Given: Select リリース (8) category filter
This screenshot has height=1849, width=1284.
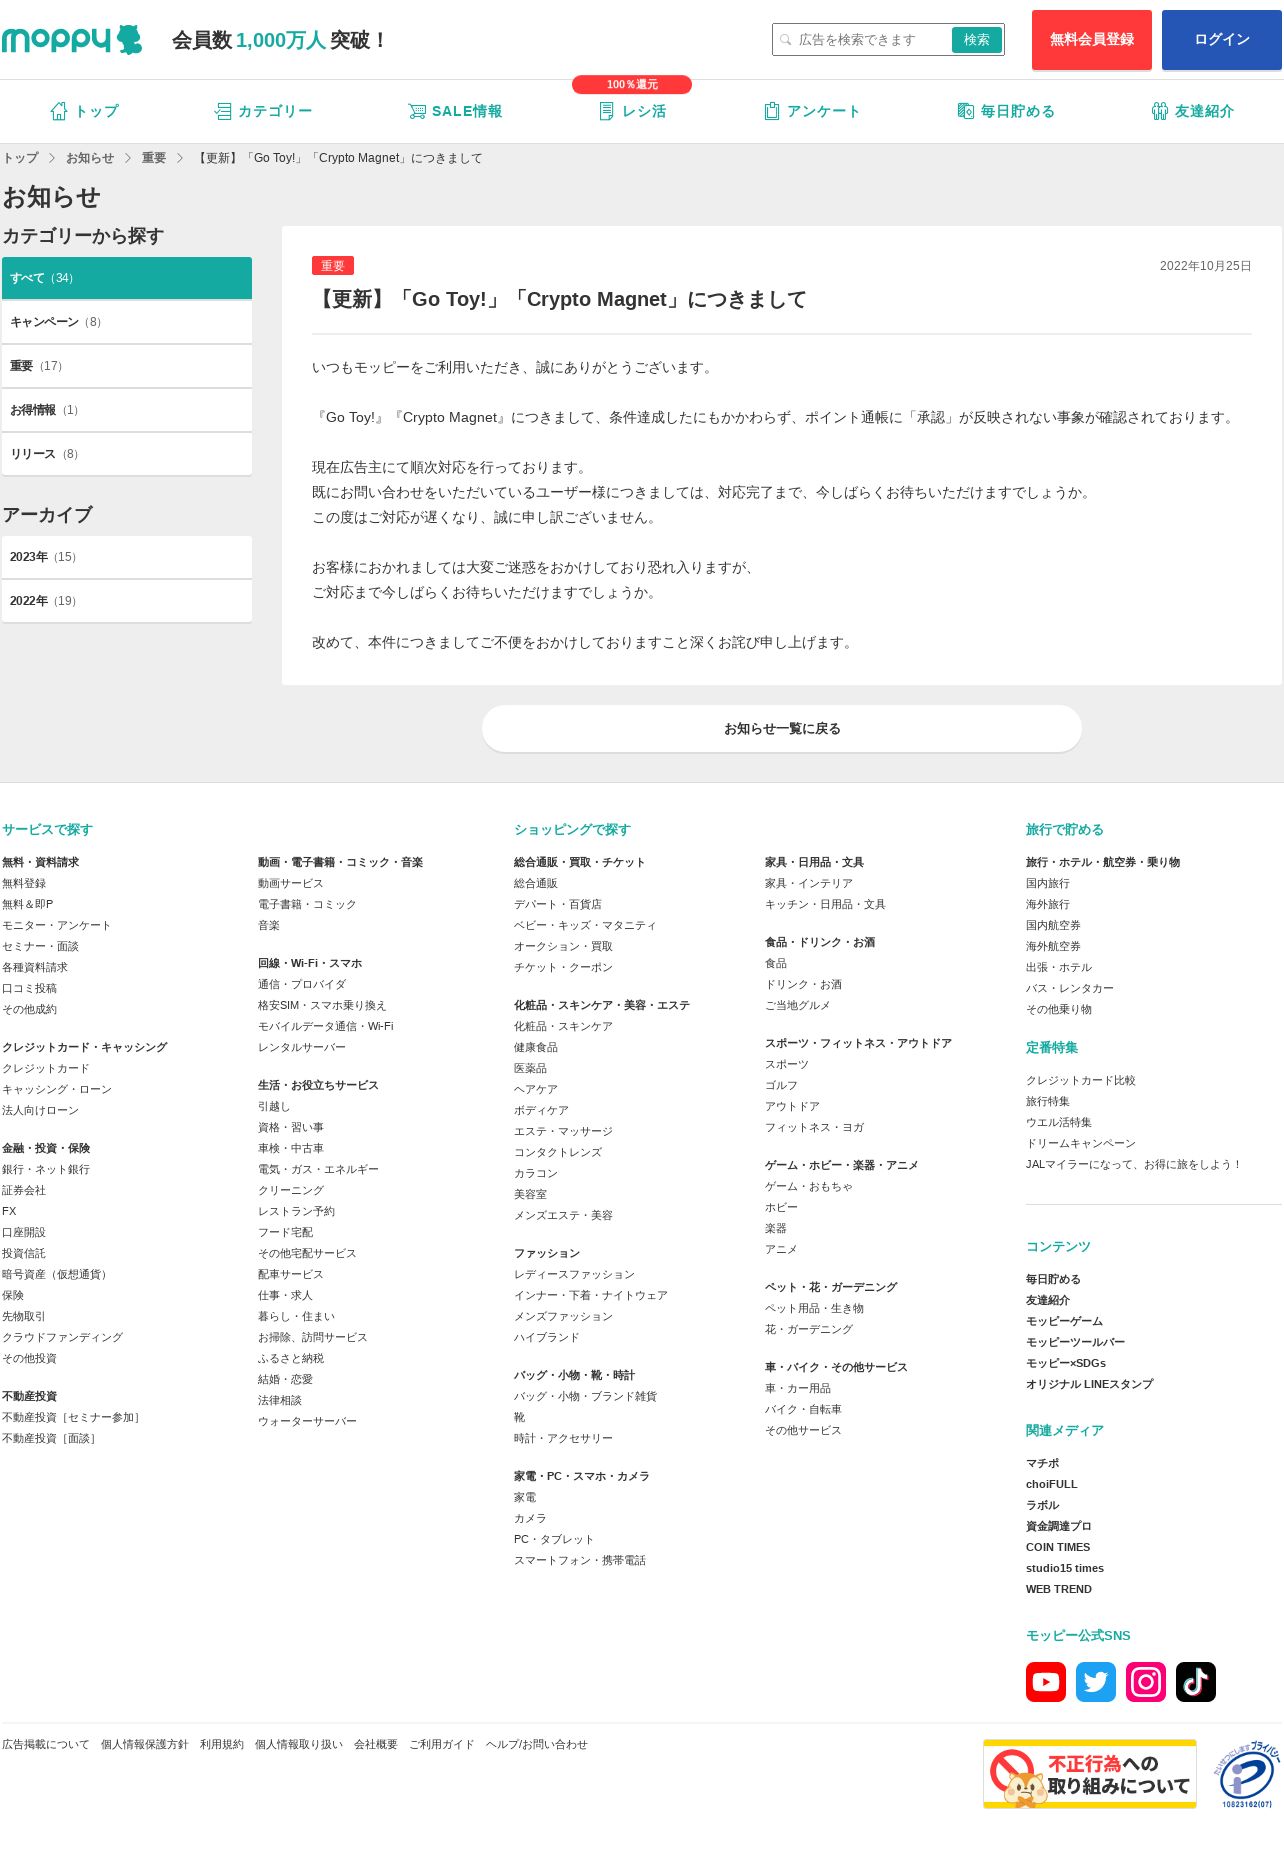Looking at the screenshot, I should pos(127,454).
